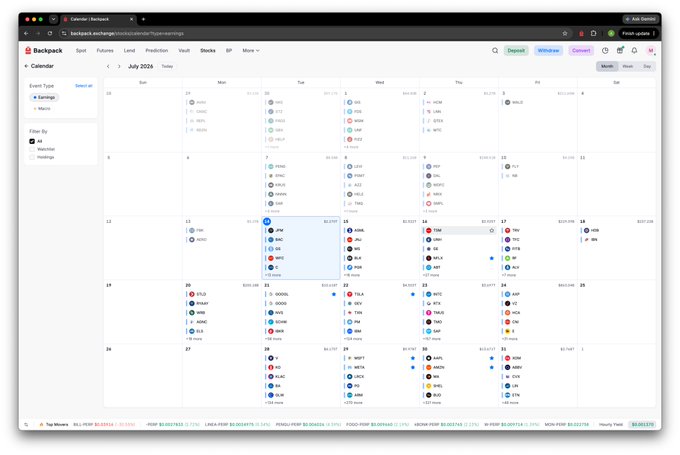
Task: Open the Chrome tab search dropdown
Action: pos(53,19)
